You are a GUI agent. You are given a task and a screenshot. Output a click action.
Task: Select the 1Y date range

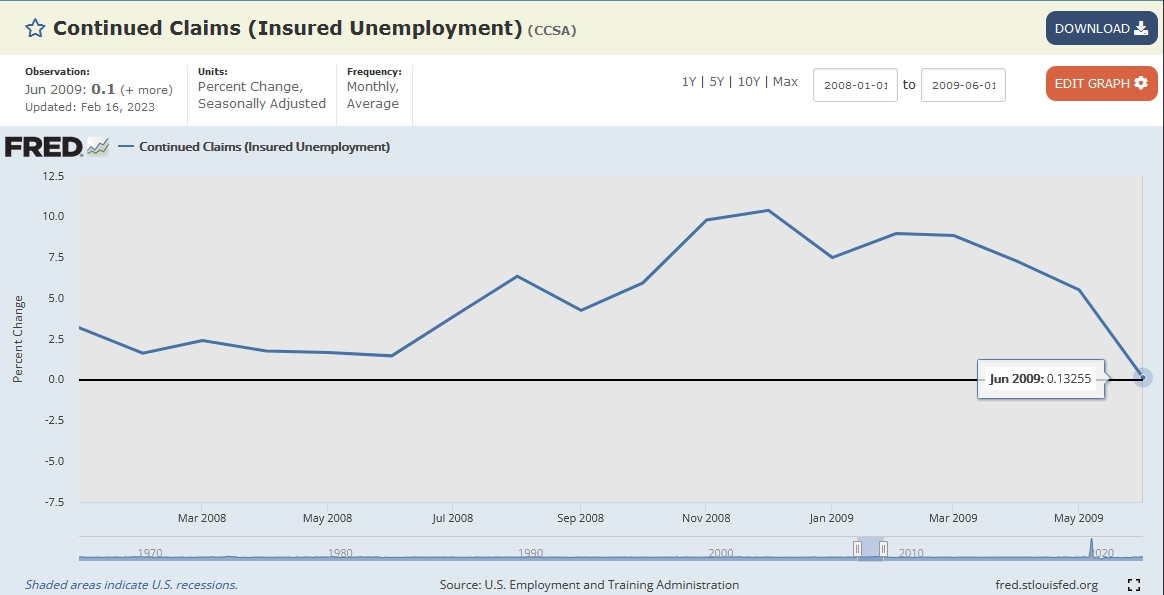689,82
